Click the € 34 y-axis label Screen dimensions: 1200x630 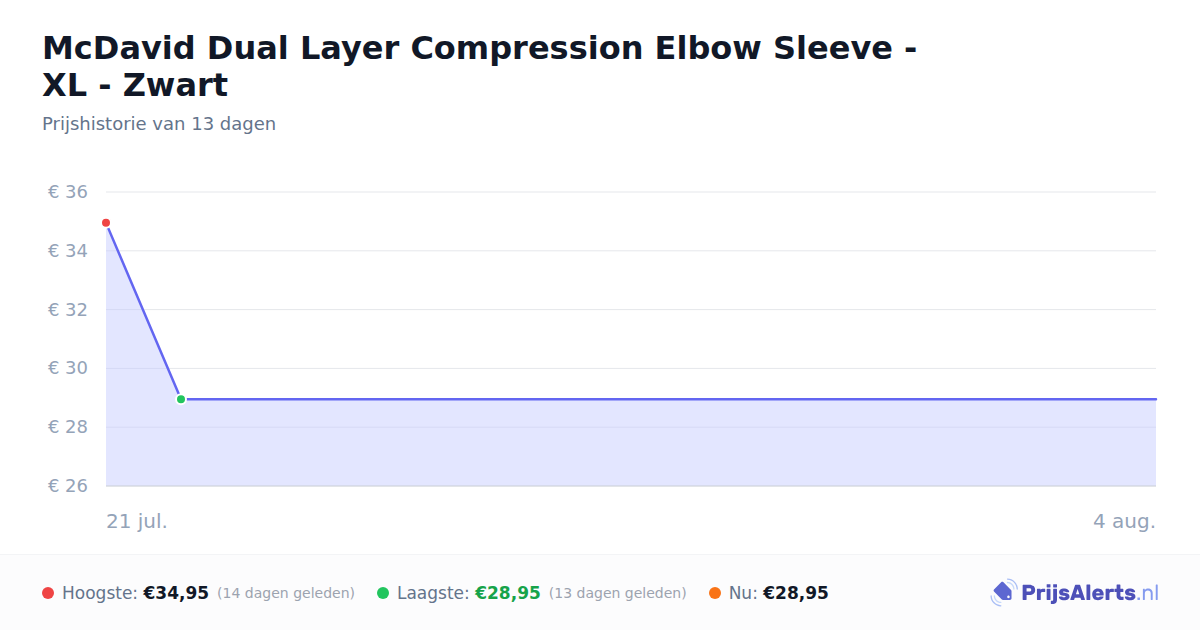[68, 251]
